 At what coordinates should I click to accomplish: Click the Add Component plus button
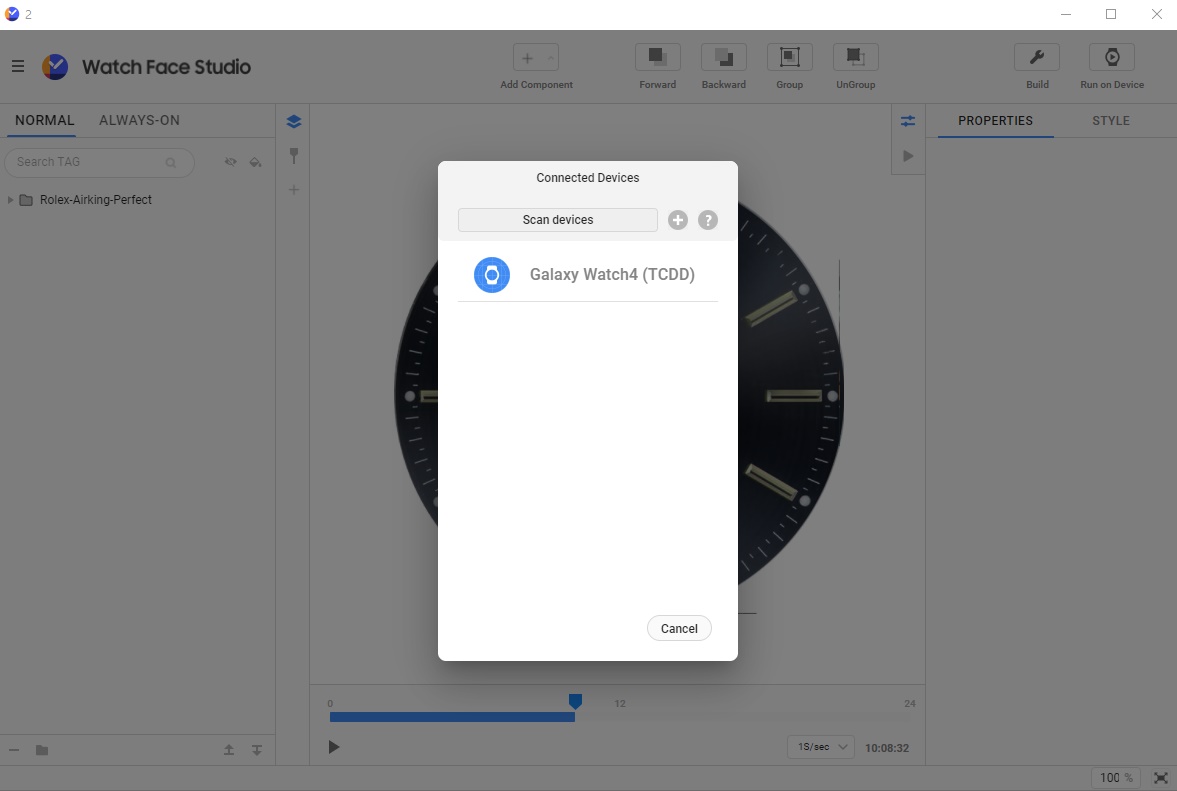527,58
